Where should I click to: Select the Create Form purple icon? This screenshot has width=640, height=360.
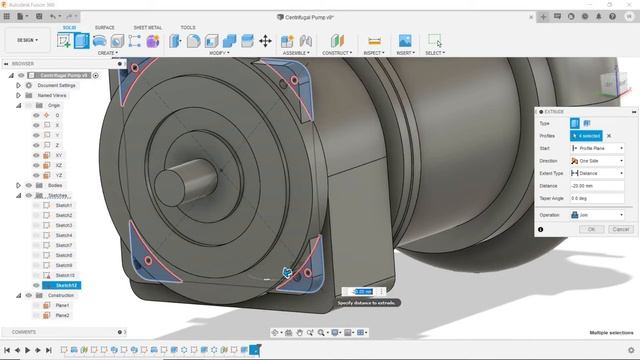(153, 41)
